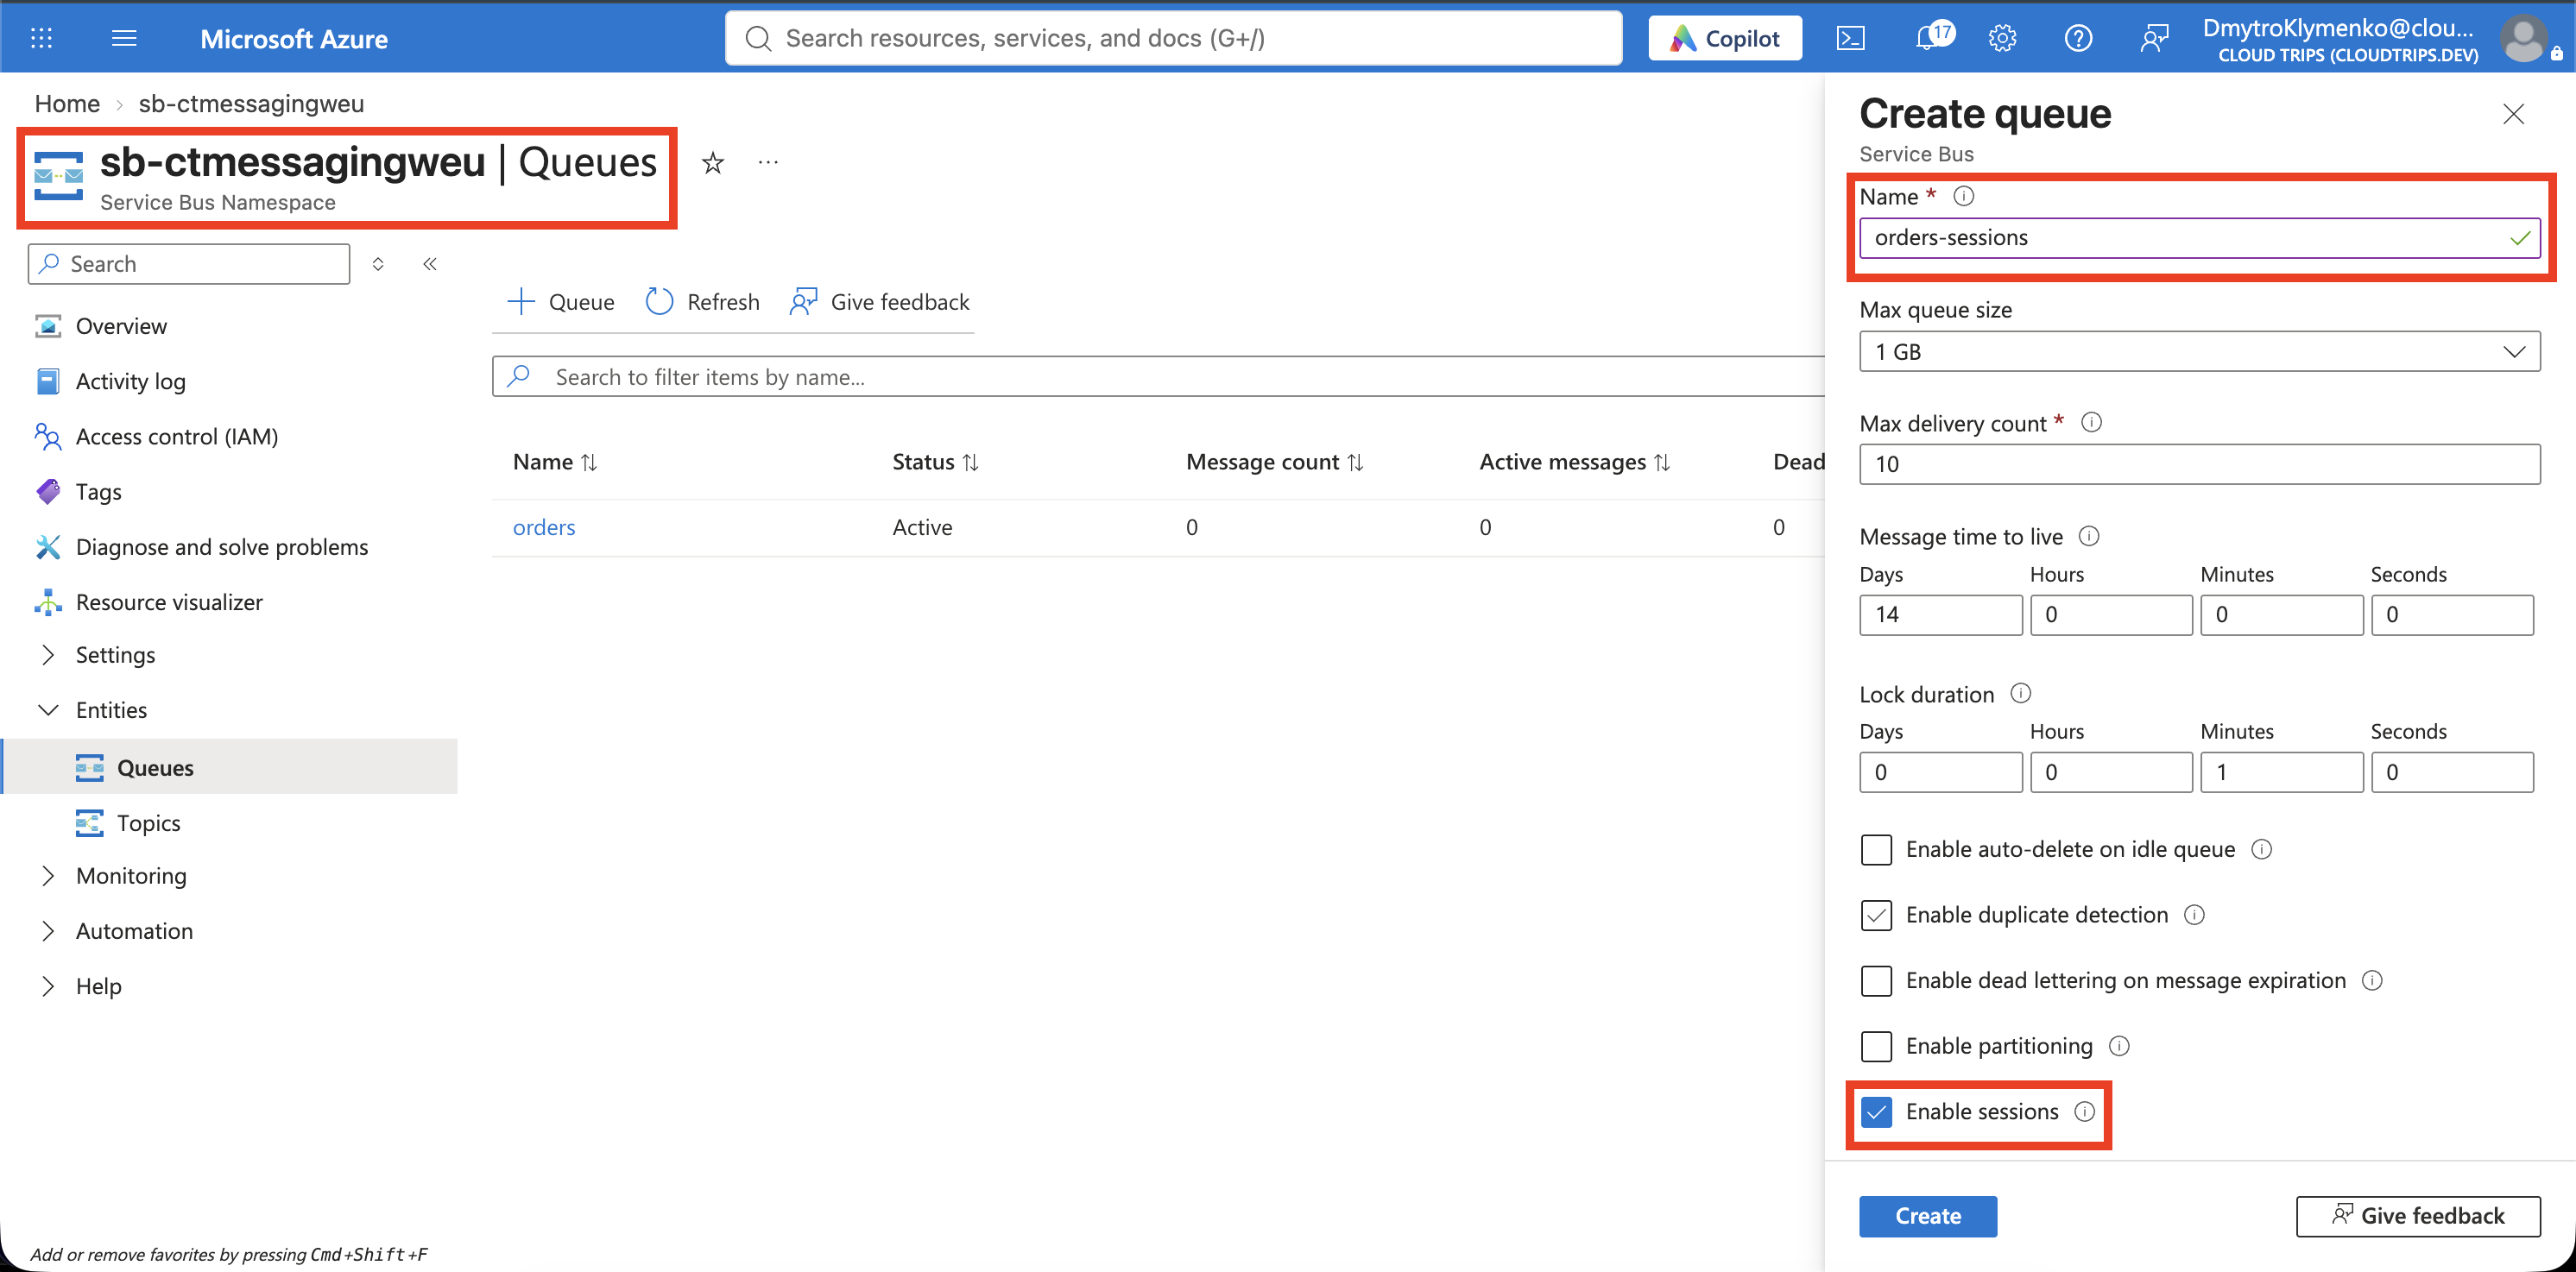
Task: Uncheck Enable sessions
Action: pos(1876,1112)
